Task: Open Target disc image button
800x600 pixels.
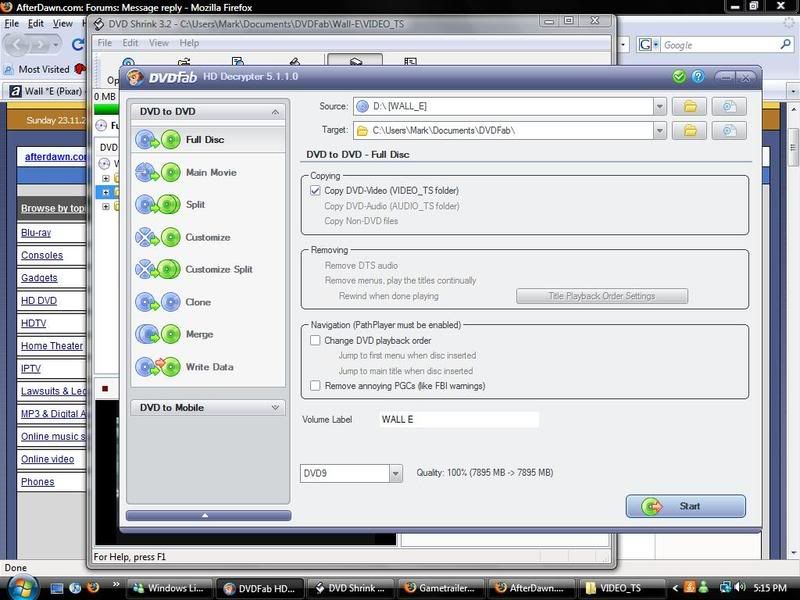Action: click(x=729, y=131)
